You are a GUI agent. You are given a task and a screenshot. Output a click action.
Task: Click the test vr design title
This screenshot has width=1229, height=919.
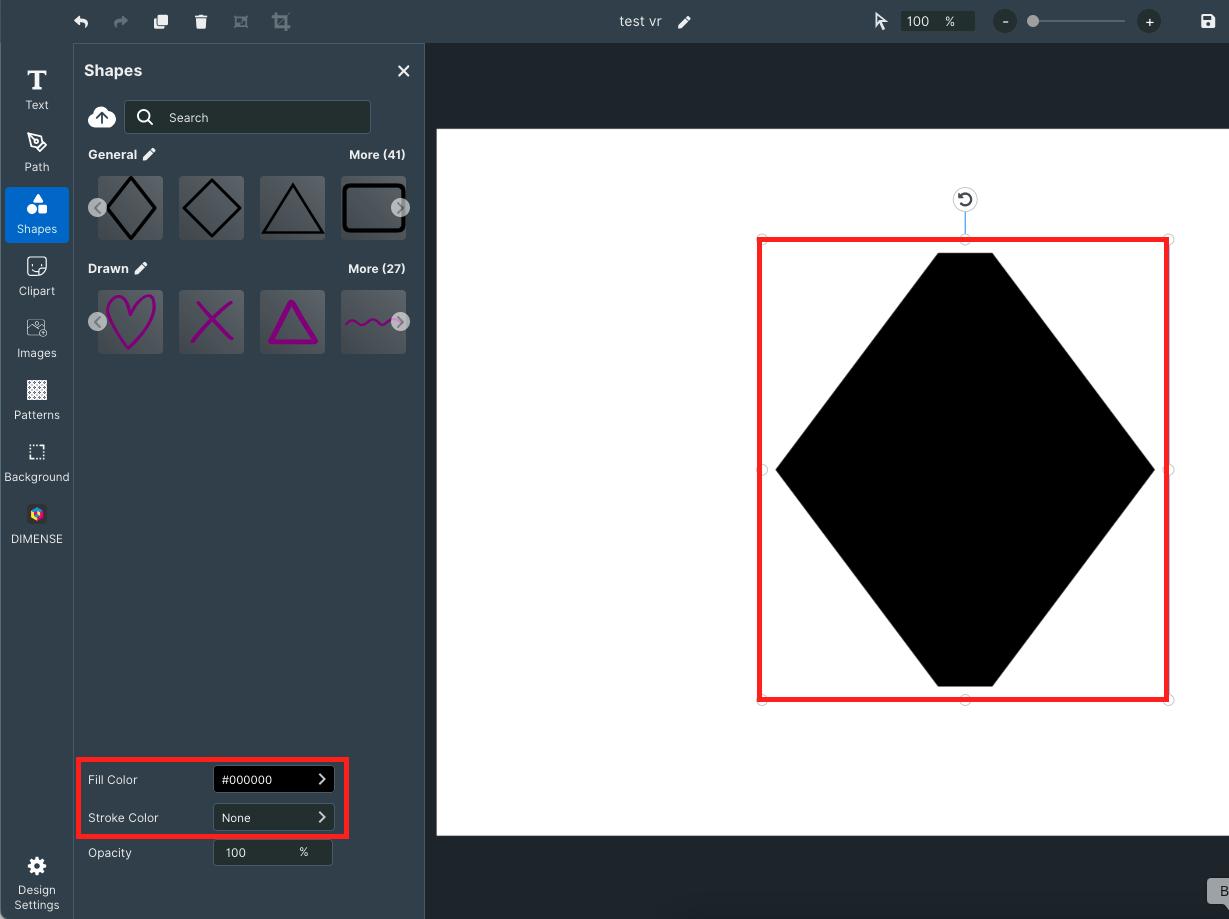pyautogui.click(x=640, y=22)
